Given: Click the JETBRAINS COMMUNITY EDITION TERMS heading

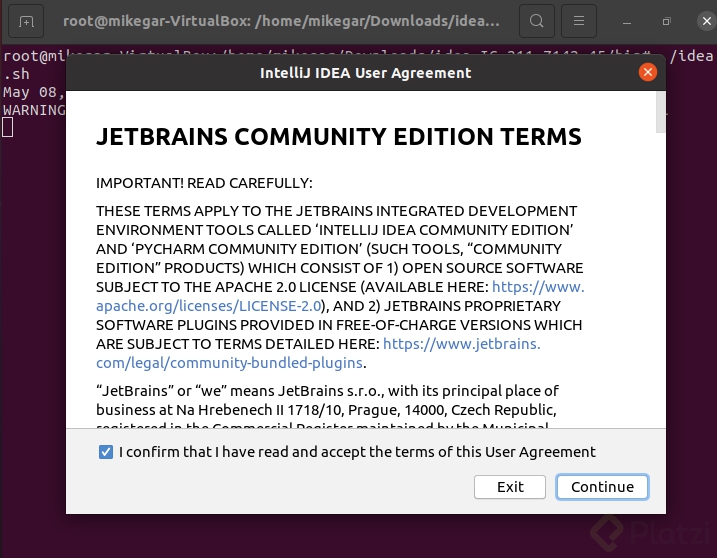Looking at the screenshot, I should [x=339, y=137].
